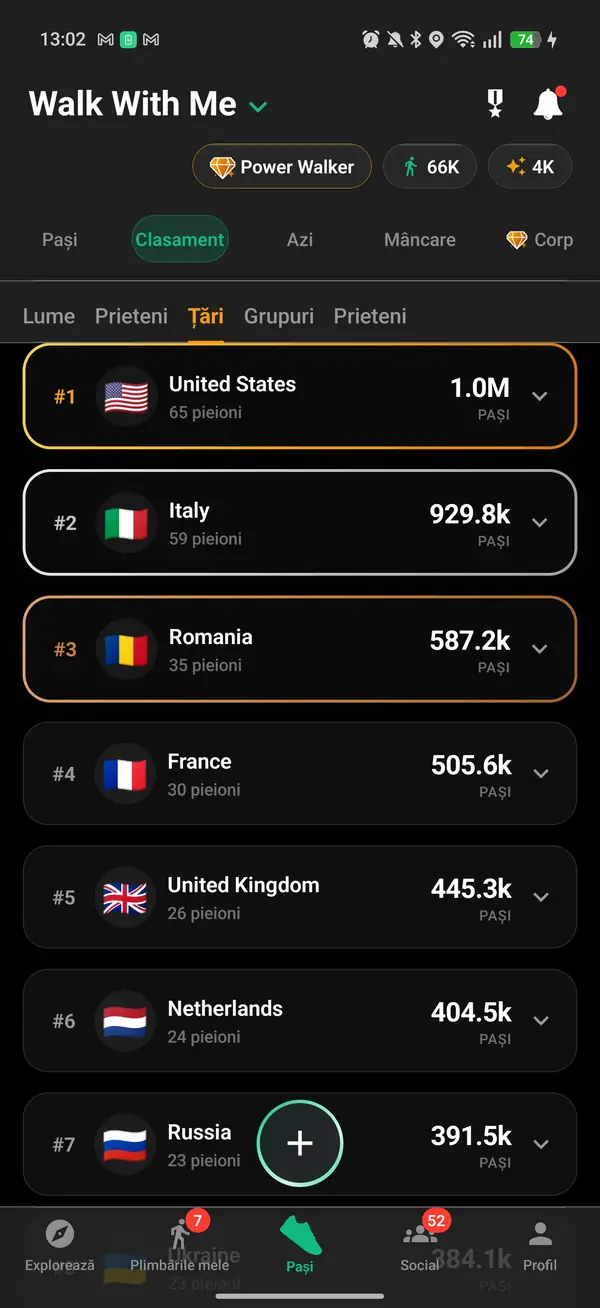The width and height of the screenshot is (600, 1308).
Task: Tap the Romania flag icon
Action: click(126, 650)
